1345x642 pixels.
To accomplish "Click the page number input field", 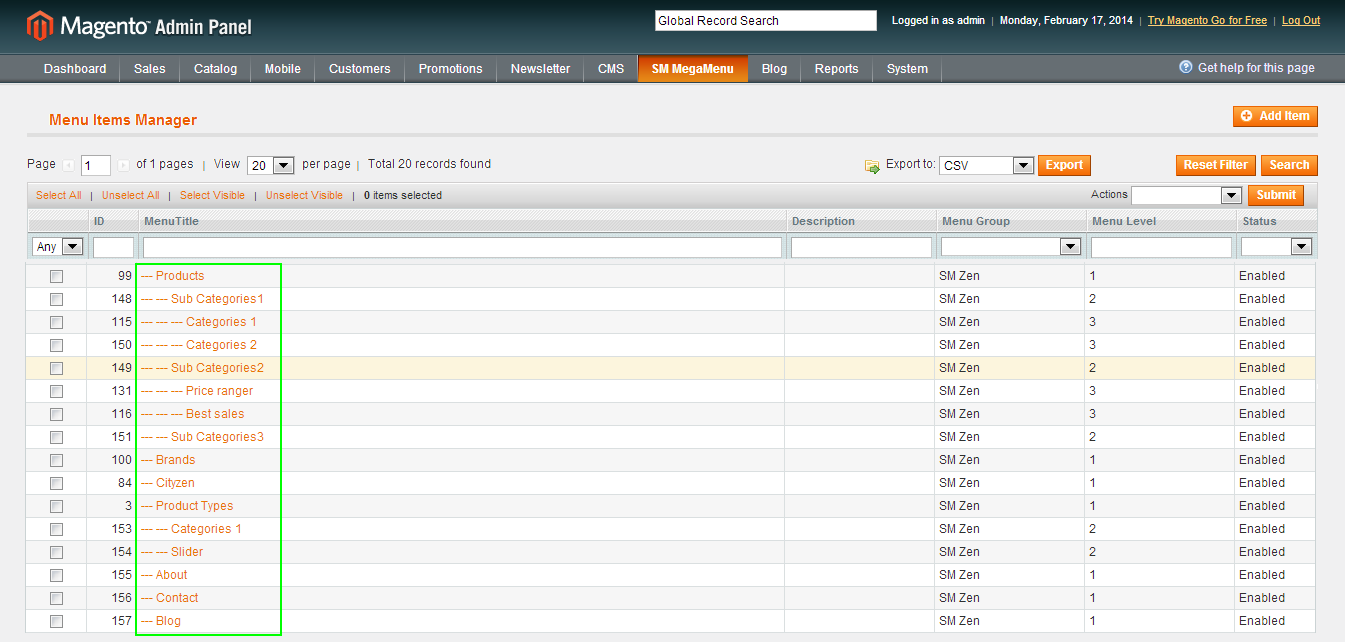I will coord(96,166).
